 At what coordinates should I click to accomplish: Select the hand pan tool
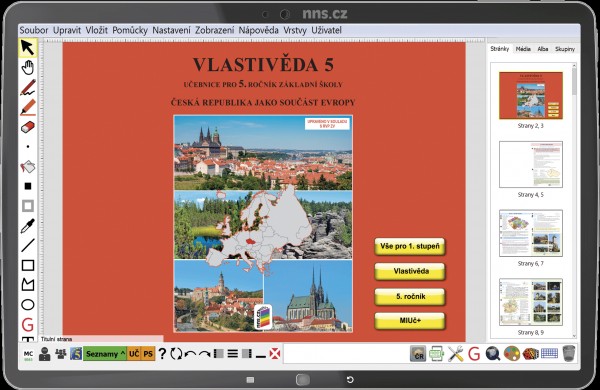tap(28, 68)
